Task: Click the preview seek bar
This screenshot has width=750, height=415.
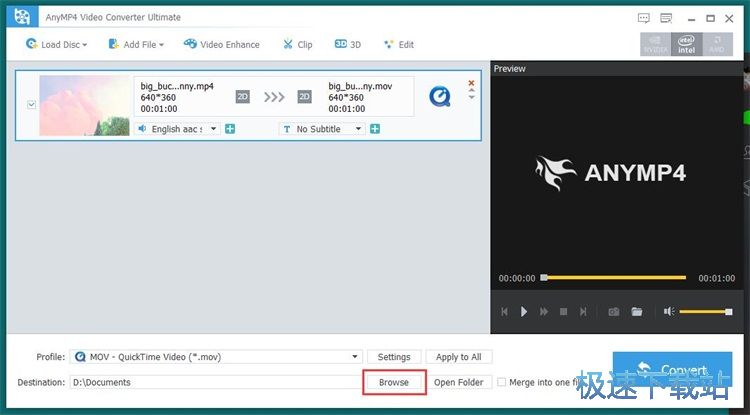Action: (x=614, y=277)
